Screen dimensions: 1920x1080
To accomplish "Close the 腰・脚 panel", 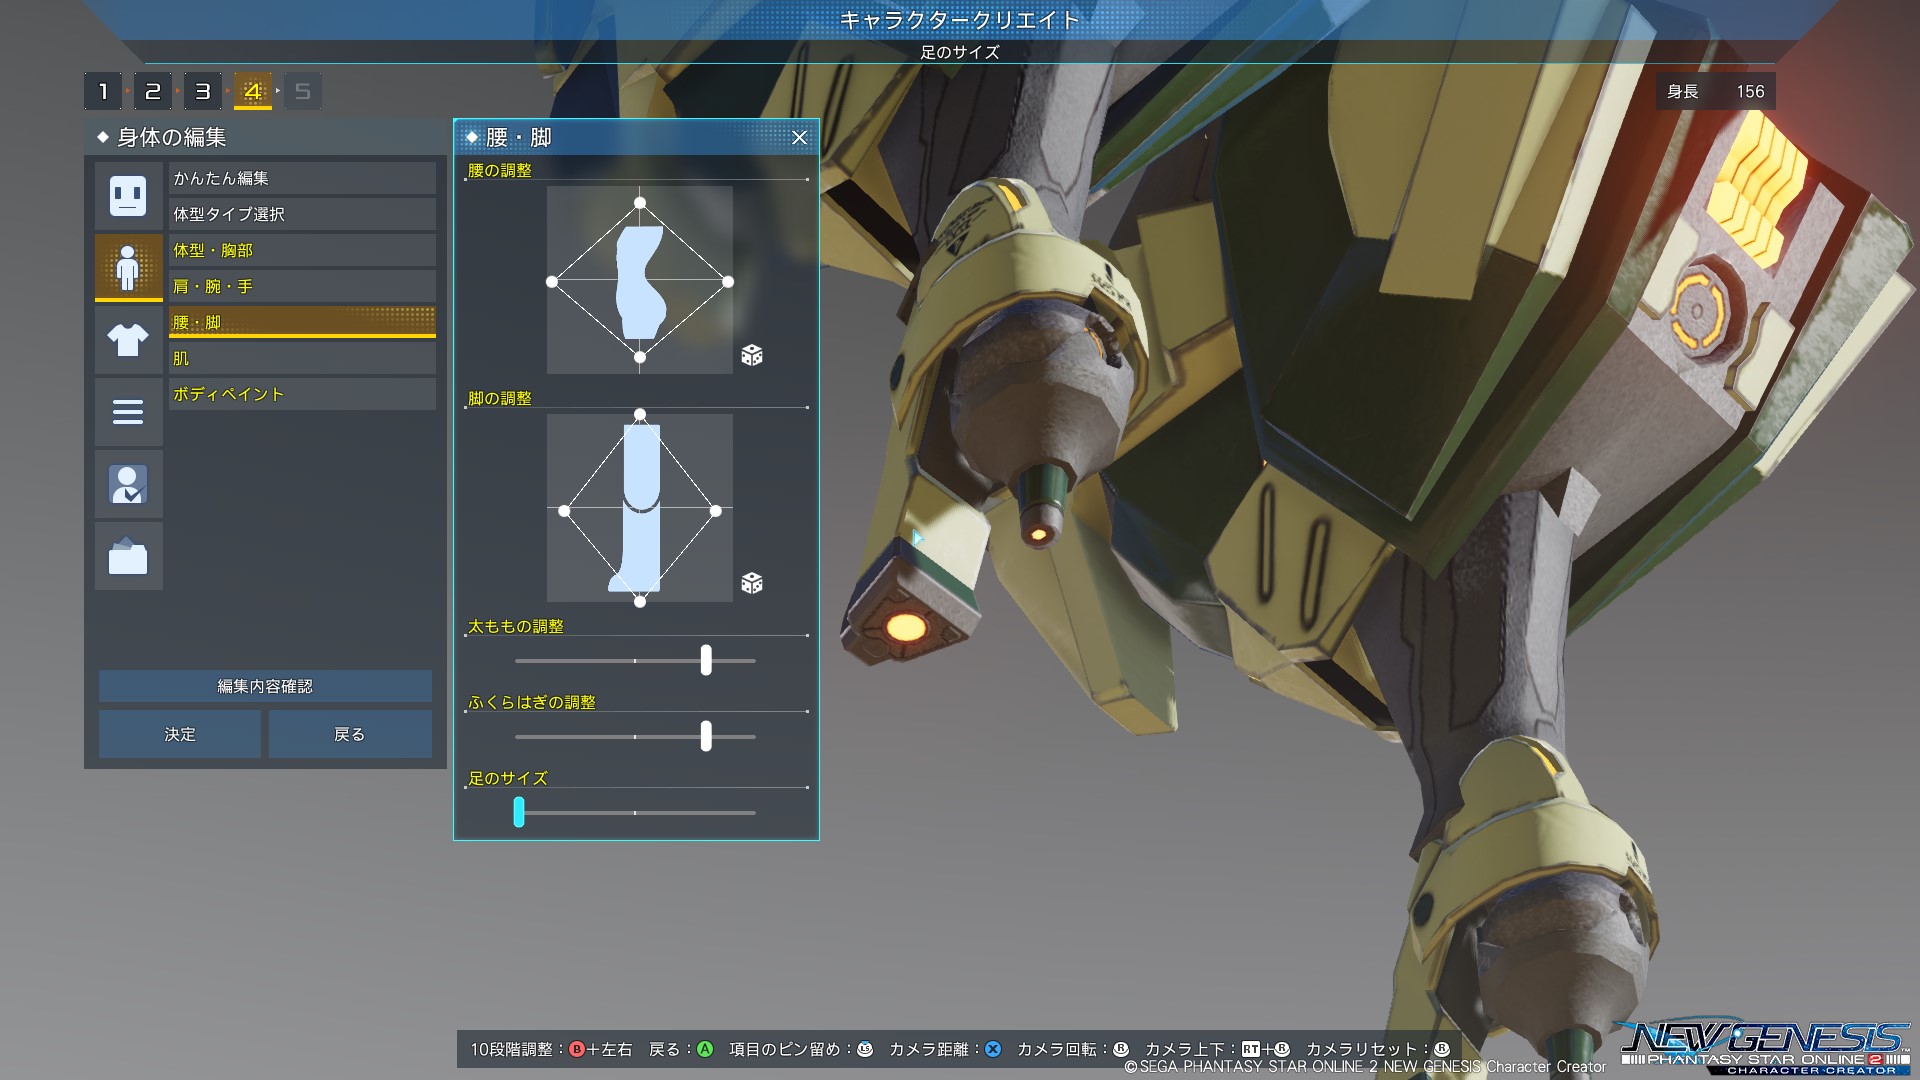I will [799, 138].
